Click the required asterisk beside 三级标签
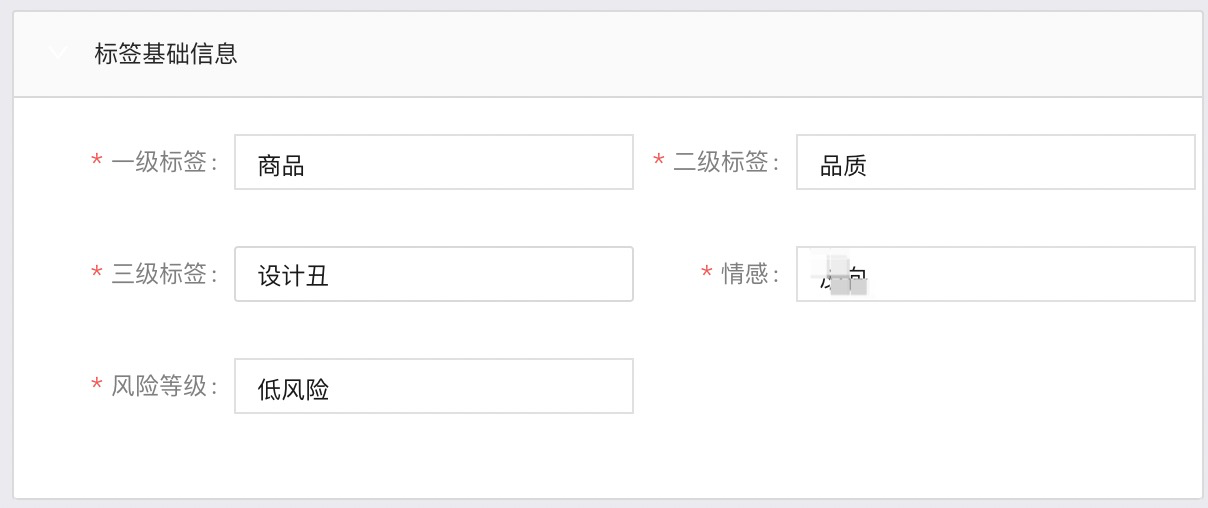The width and height of the screenshot is (1208, 508). tap(97, 274)
